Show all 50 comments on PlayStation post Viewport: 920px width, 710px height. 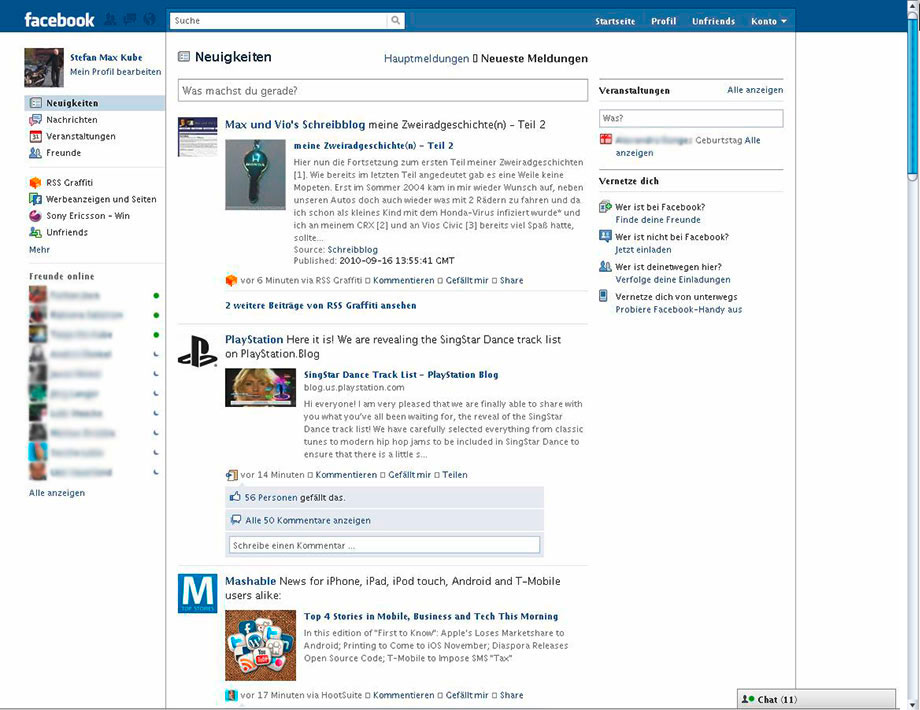click(x=307, y=520)
